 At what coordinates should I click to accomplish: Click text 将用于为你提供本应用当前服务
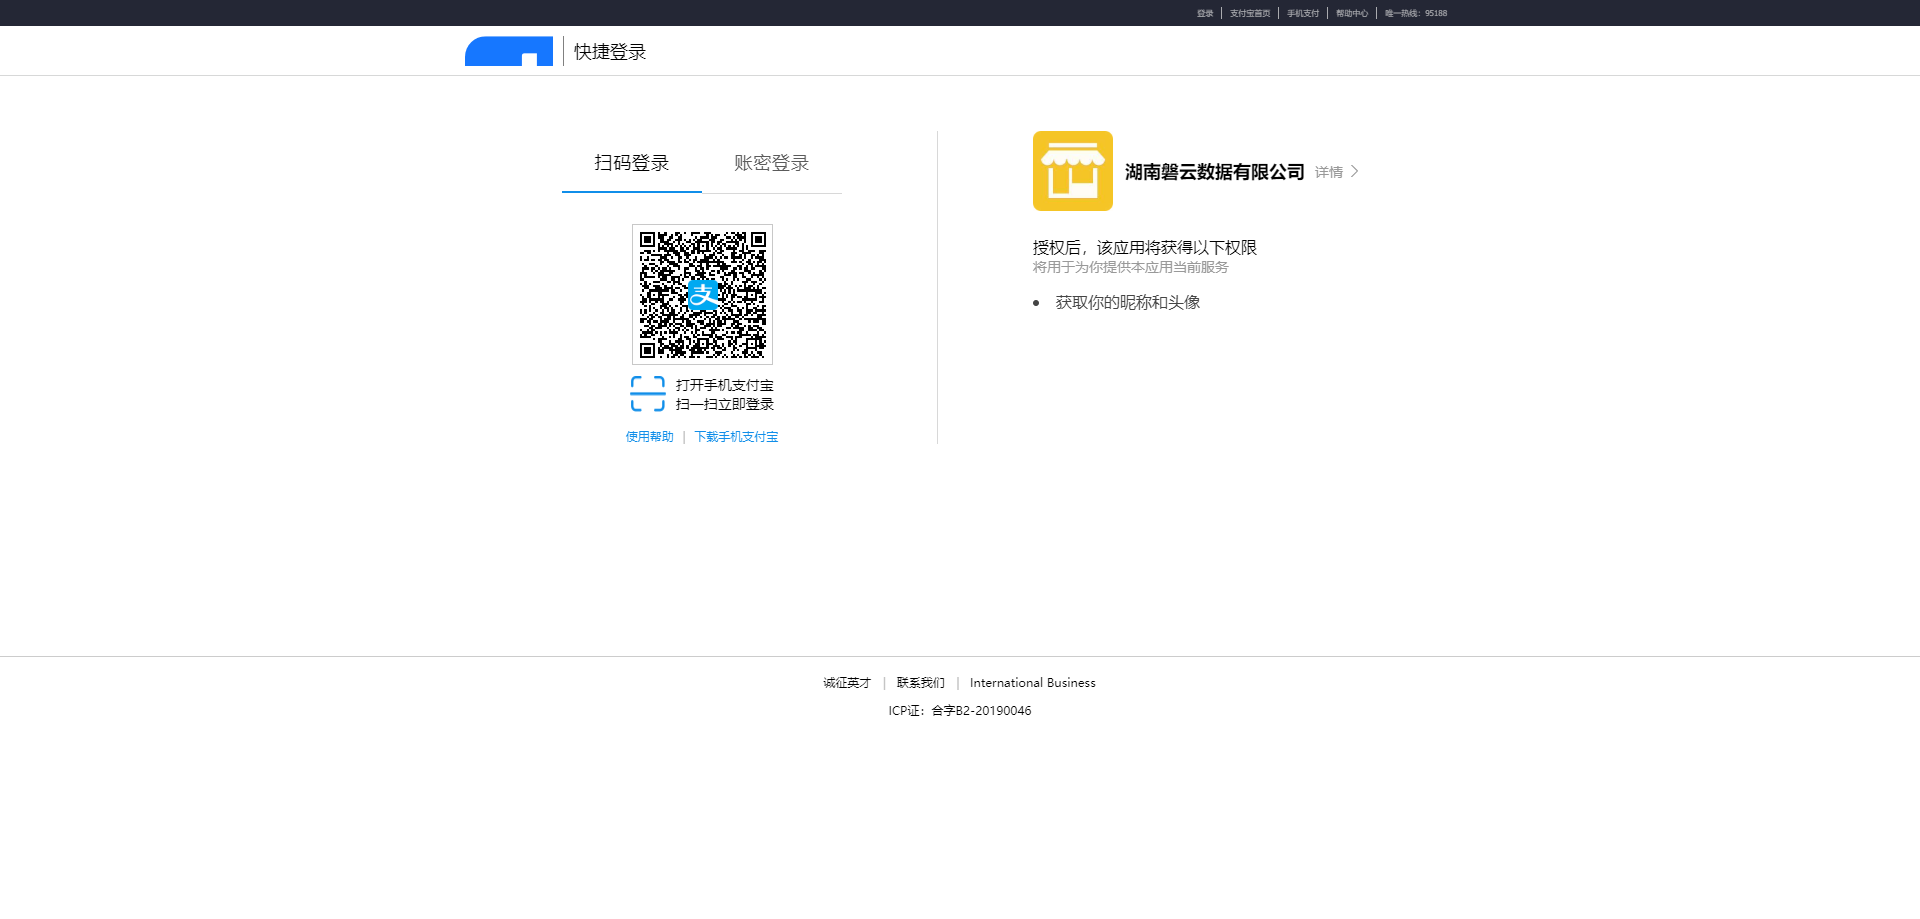[1131, 268]
